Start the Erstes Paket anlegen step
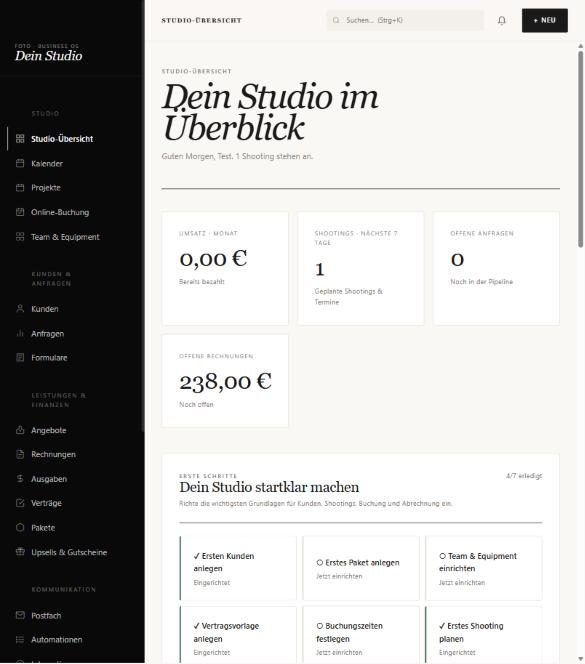585x664 pixels. pos(361,568)
